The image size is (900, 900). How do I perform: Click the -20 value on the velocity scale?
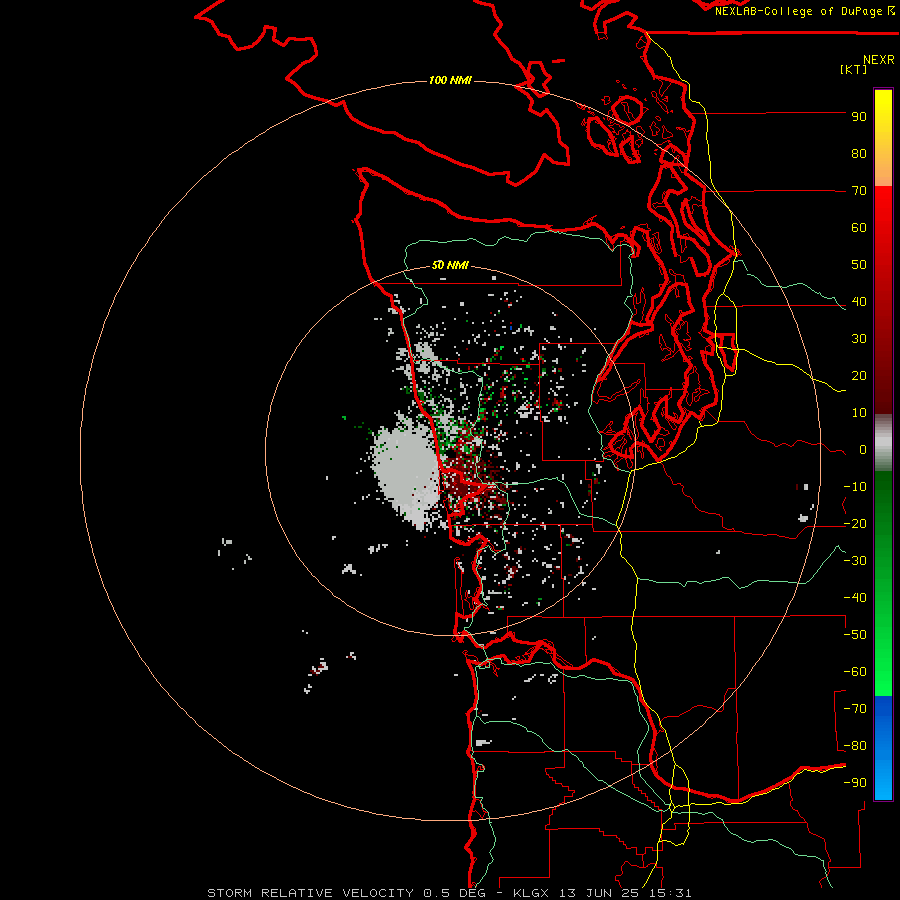pos(855,524)
